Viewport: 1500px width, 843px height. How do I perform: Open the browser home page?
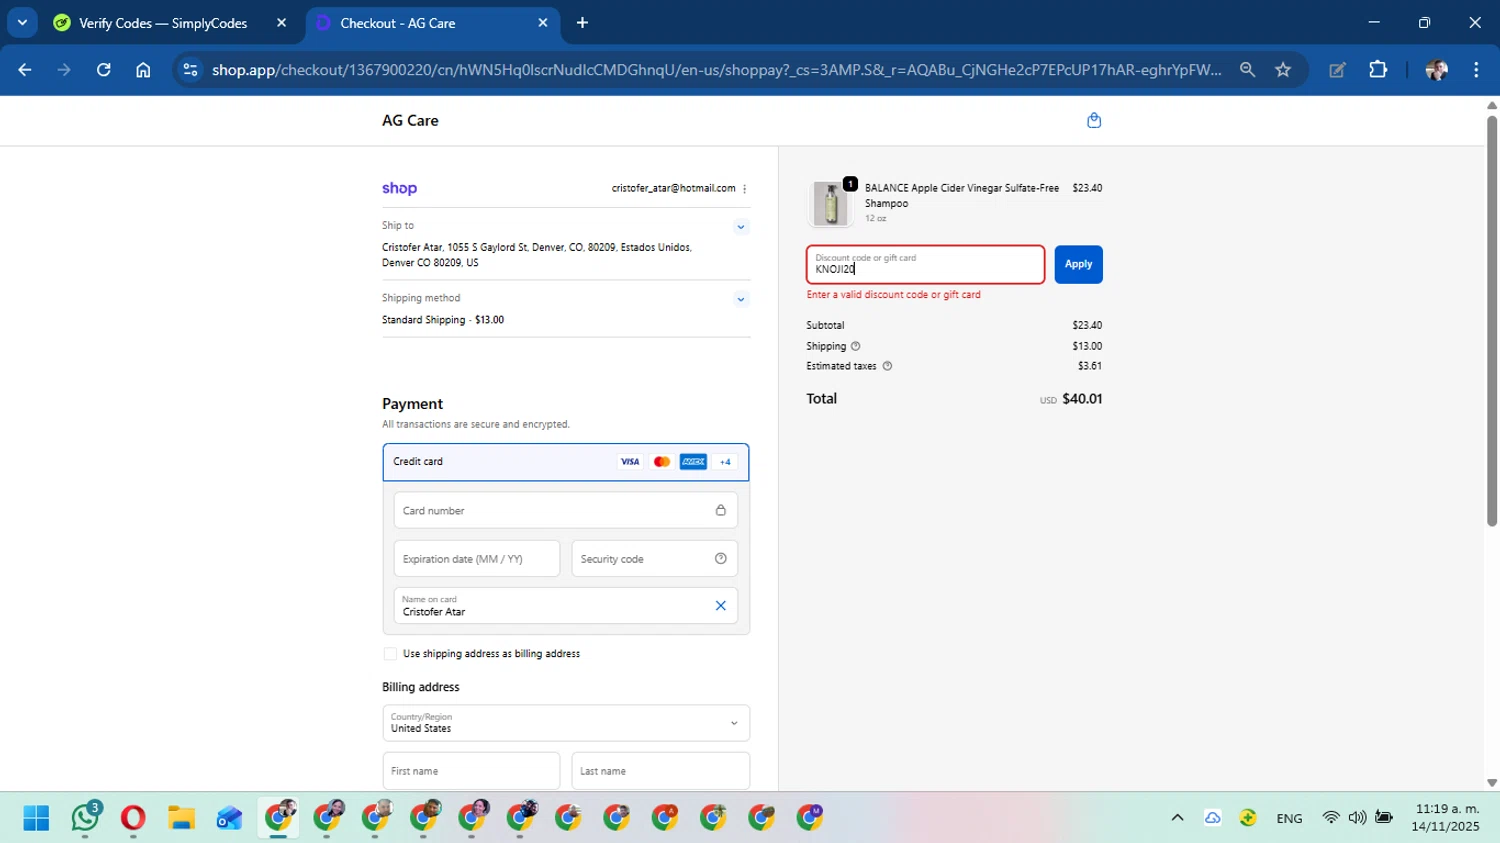pos(143,70)
